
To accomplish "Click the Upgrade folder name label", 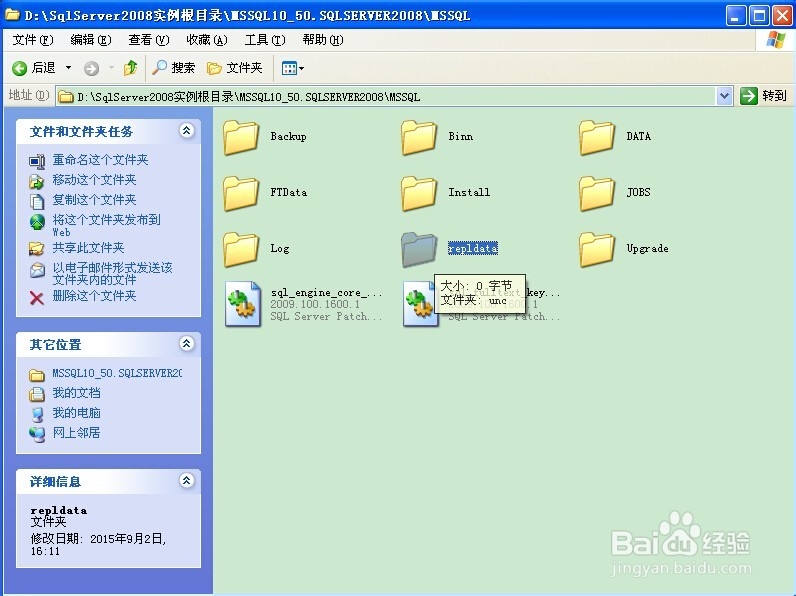I will tap(647, 249).
